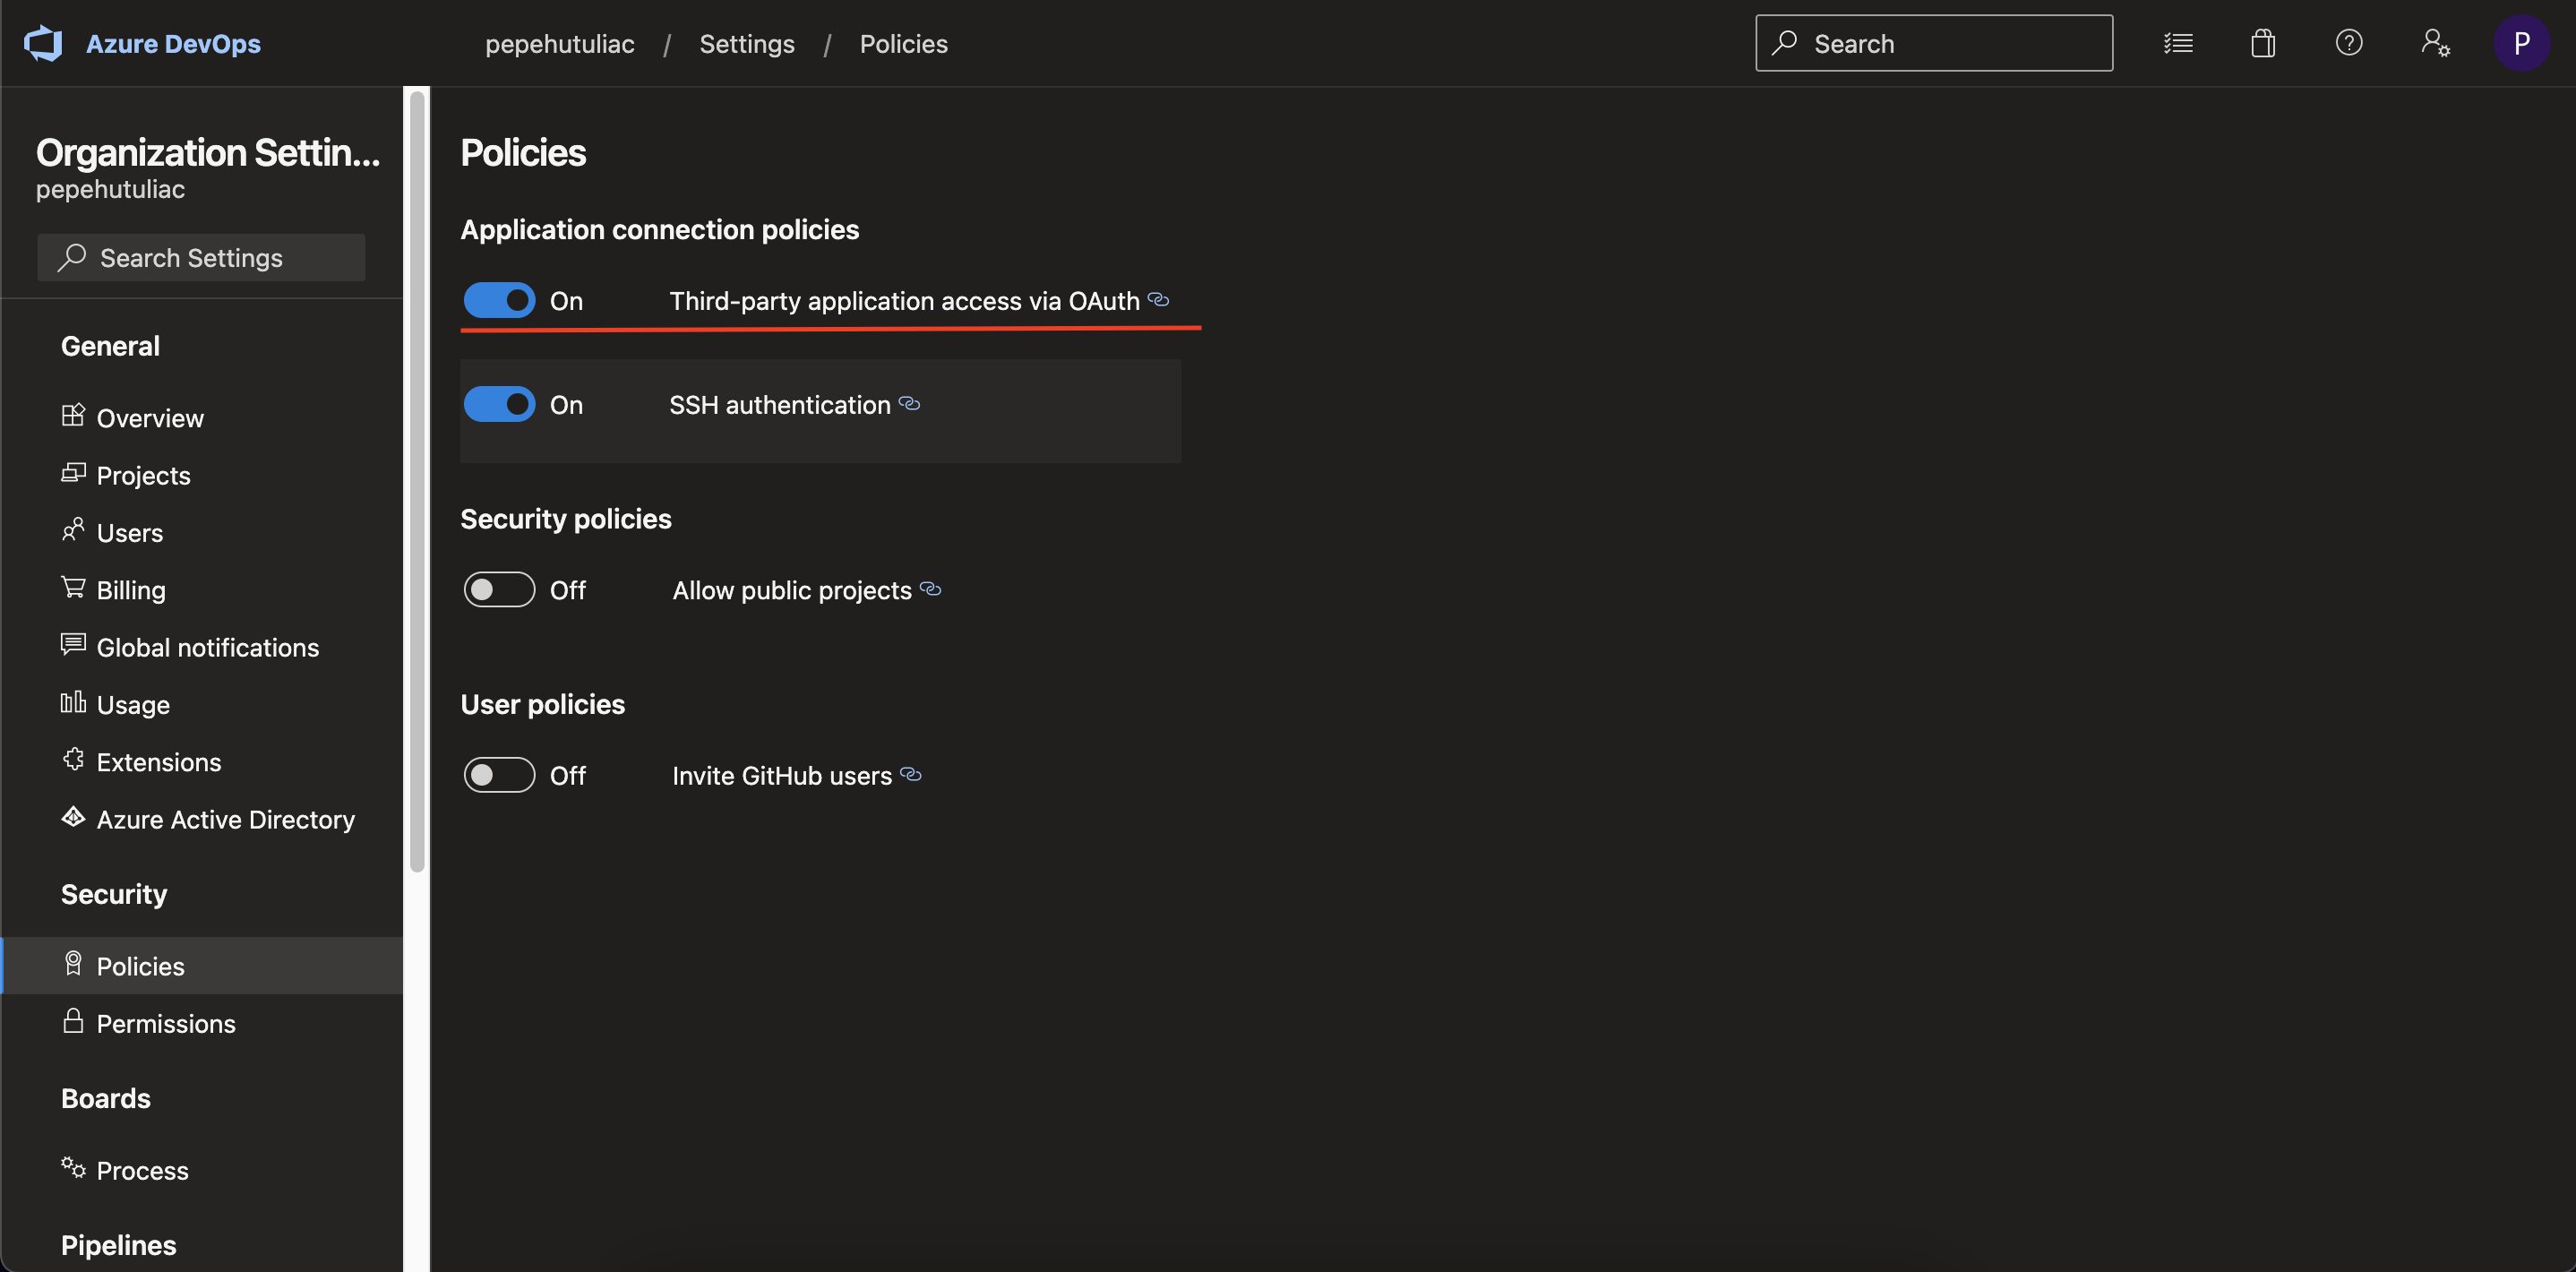
Task: Click 'Allow public projects' label text
Action: 791,590
